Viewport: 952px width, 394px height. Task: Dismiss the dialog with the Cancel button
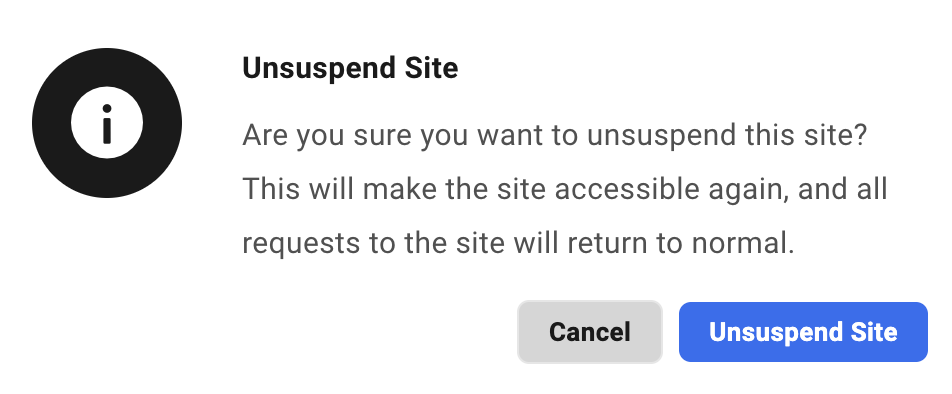click(590, 332)
